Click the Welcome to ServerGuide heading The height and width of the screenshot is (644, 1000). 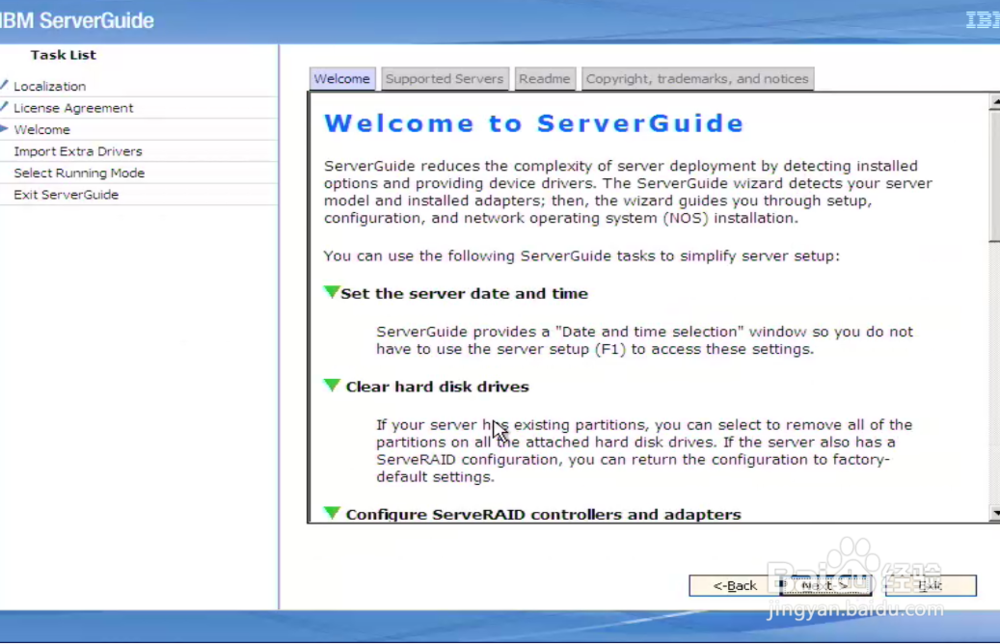(534, 123)
